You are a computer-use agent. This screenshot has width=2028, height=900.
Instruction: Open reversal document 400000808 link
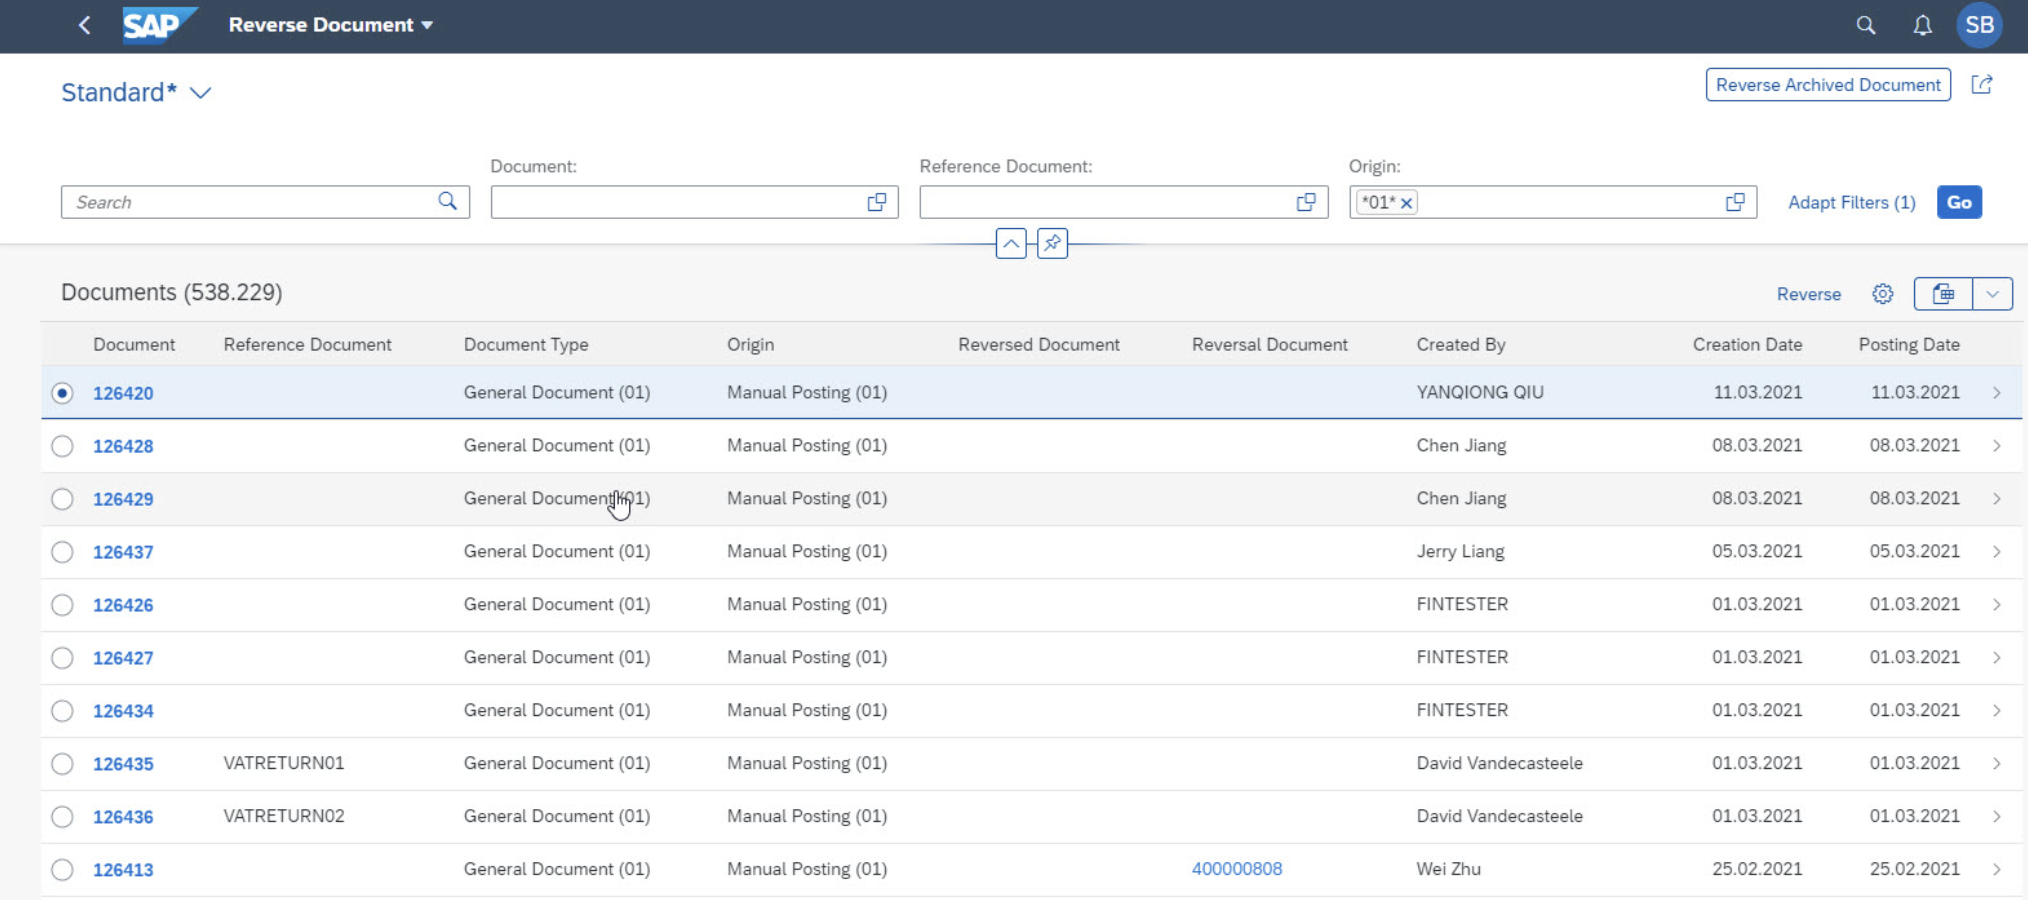point(1237,869)
